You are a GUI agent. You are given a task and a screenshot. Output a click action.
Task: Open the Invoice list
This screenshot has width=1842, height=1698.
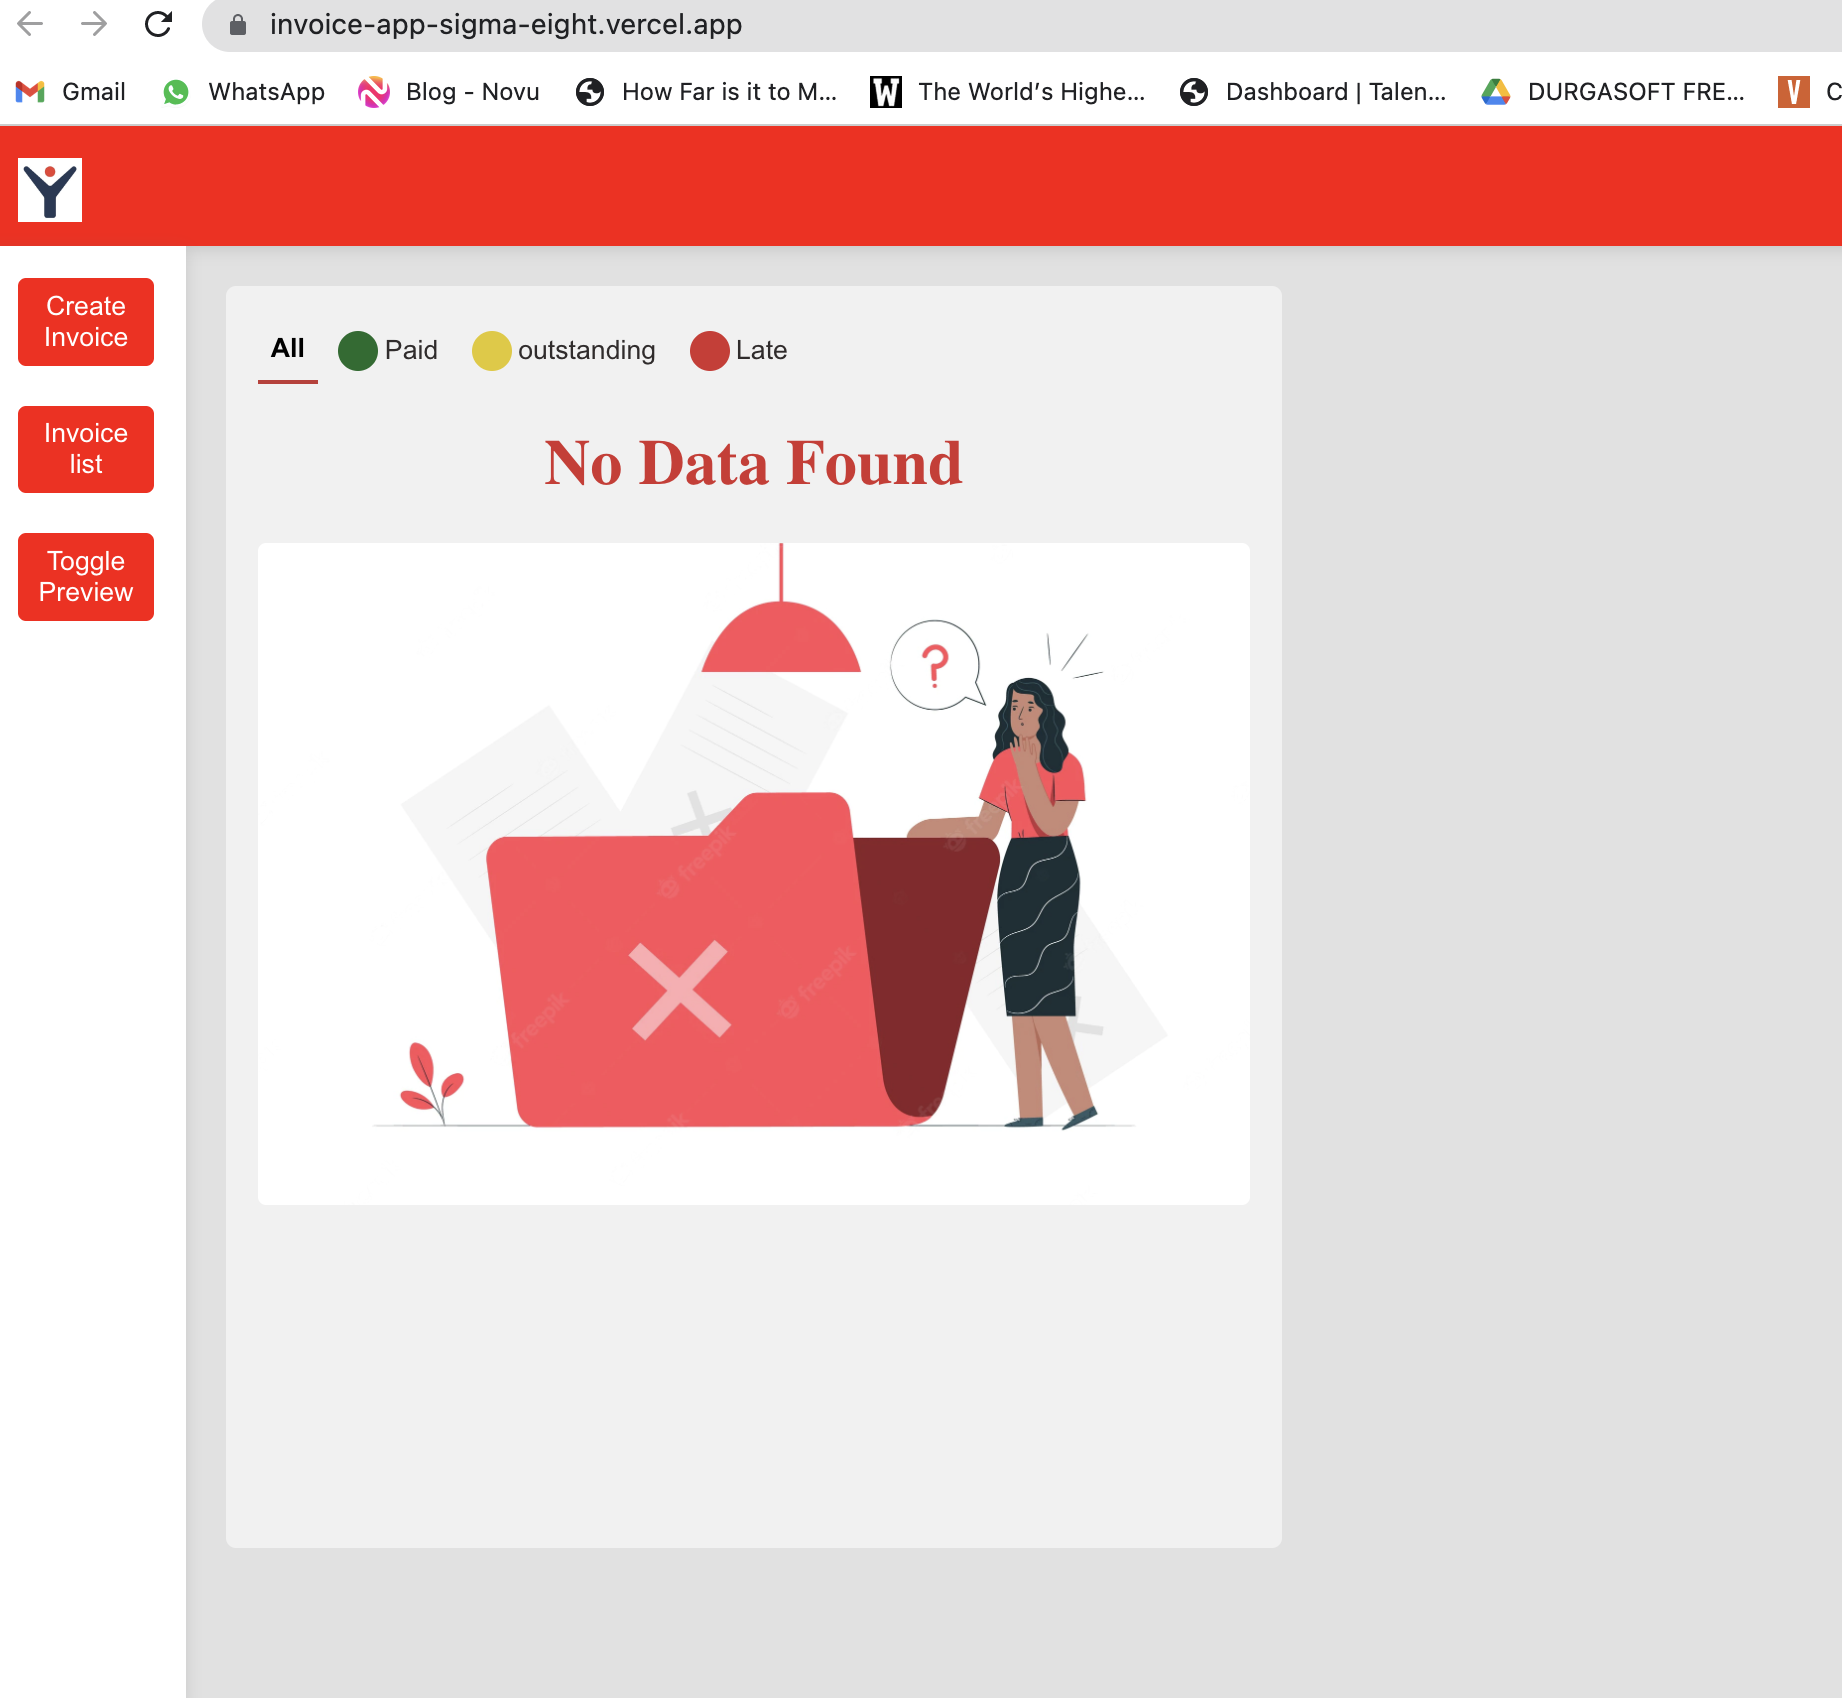tap(85, 449)
